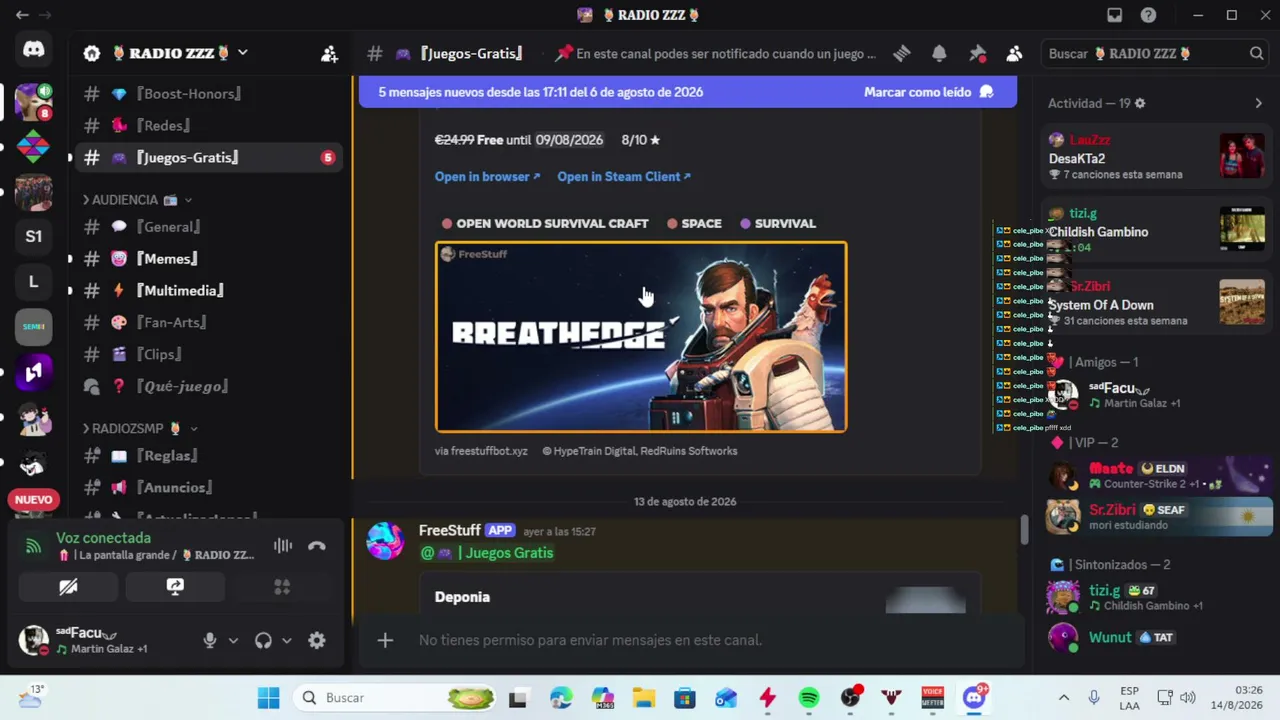Image resolution: width=1280 pixels, height=720 pixels.
Task: Open the Clips channel
Action: (x=208, y=355)
